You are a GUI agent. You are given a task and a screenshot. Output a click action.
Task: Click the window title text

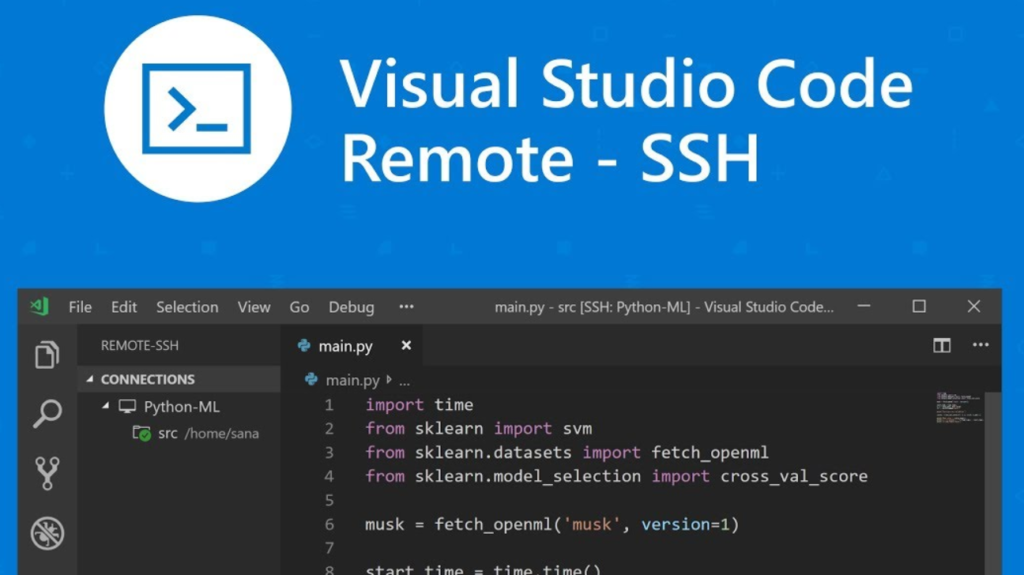(x=664, y=306)
